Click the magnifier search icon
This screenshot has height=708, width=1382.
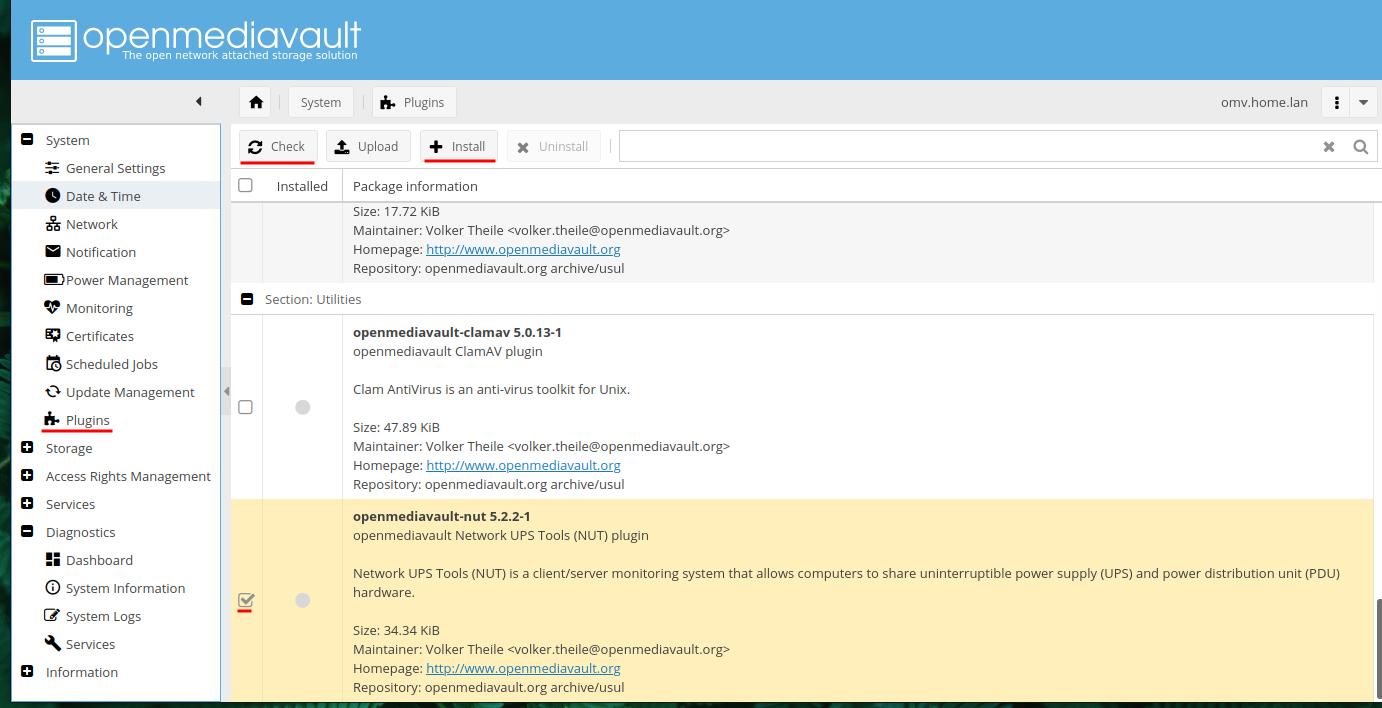tap(1360, 147)
